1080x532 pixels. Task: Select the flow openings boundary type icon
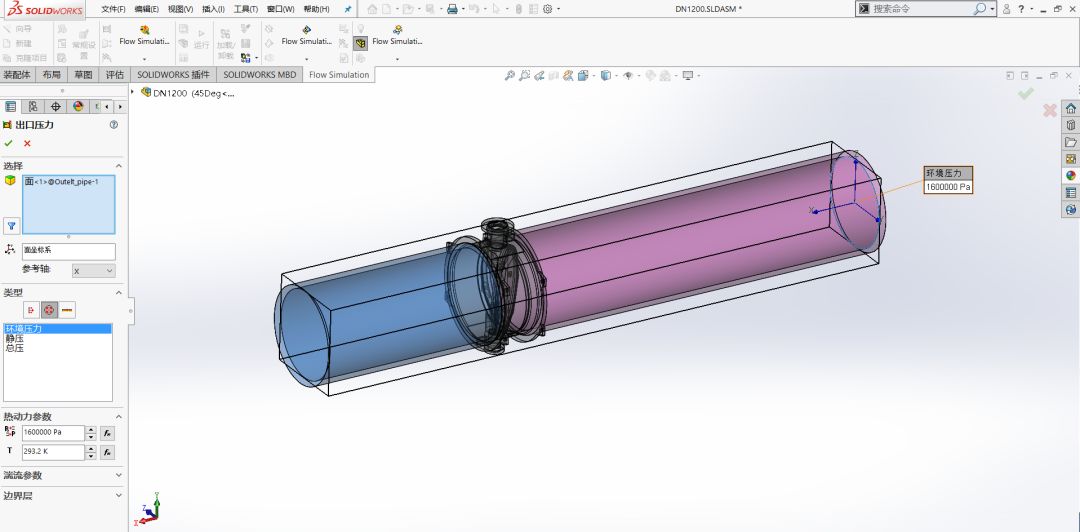pyautogui.click(x=31, y=310)
